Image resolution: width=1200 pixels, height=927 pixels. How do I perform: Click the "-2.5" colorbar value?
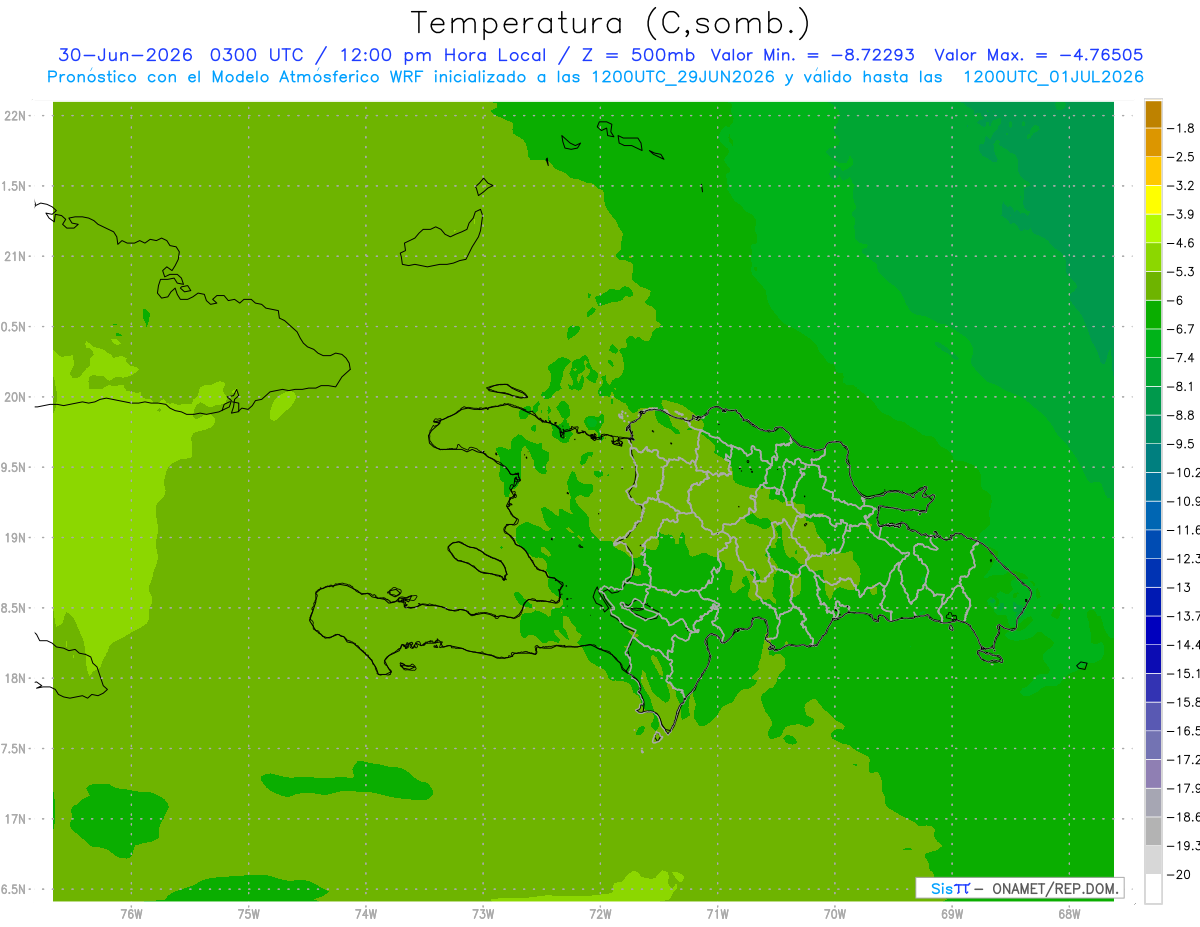point(1181,157)
